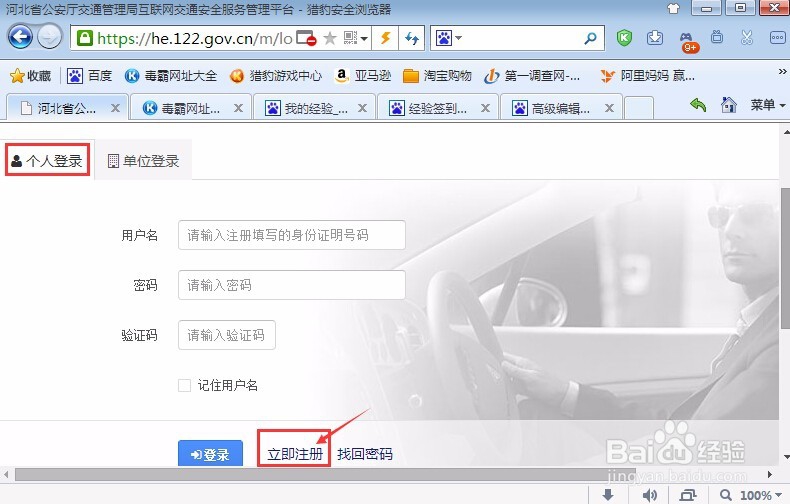Open the downloads tray icon

[x=655, y=38]
